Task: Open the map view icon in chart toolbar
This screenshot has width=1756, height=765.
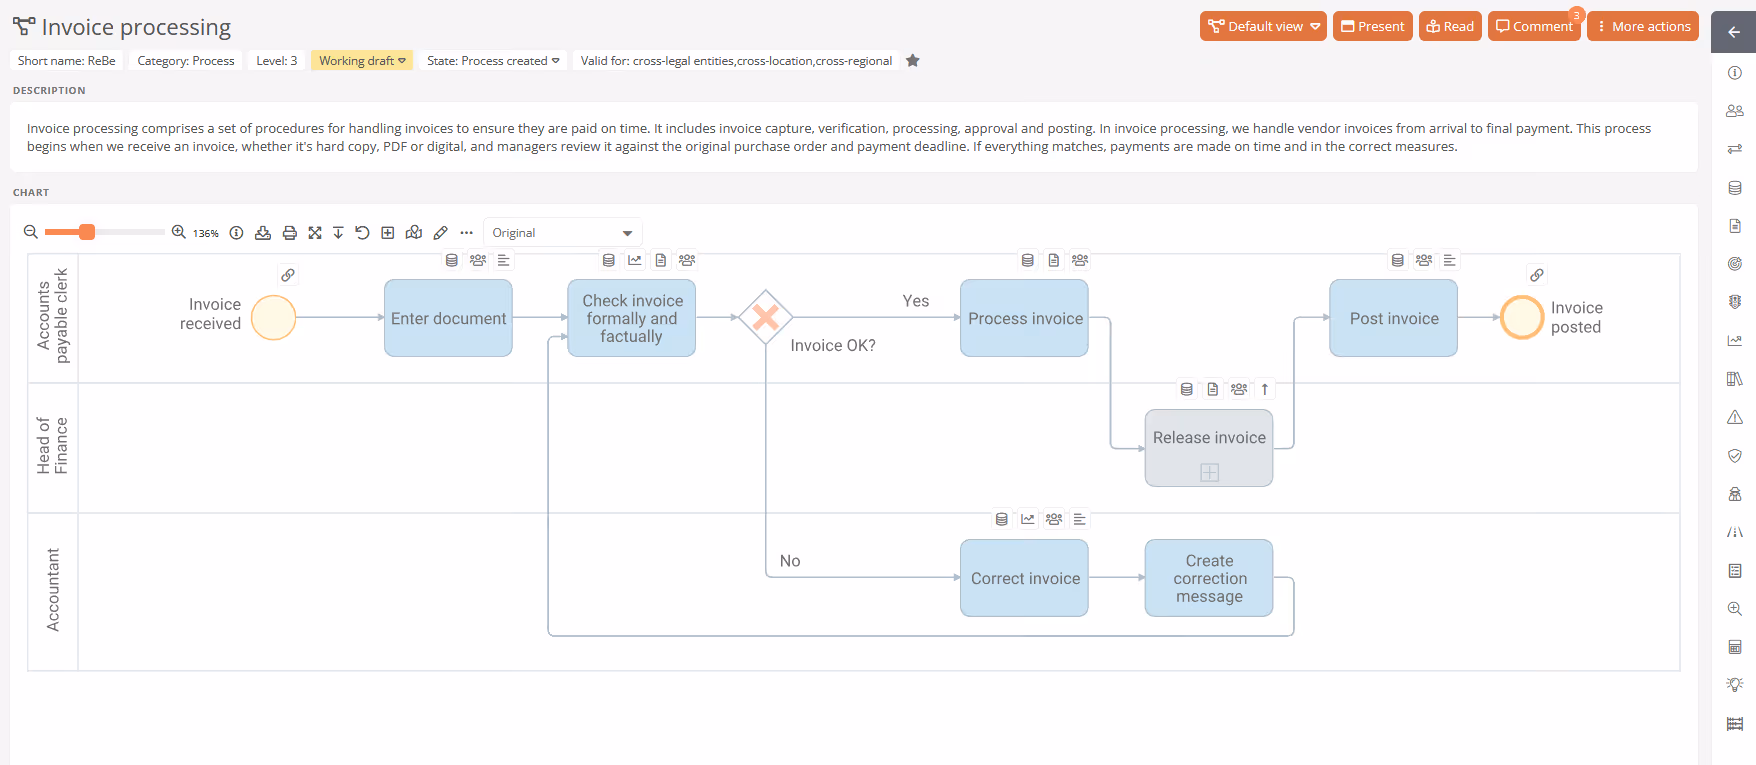Action: pos(414,233)
